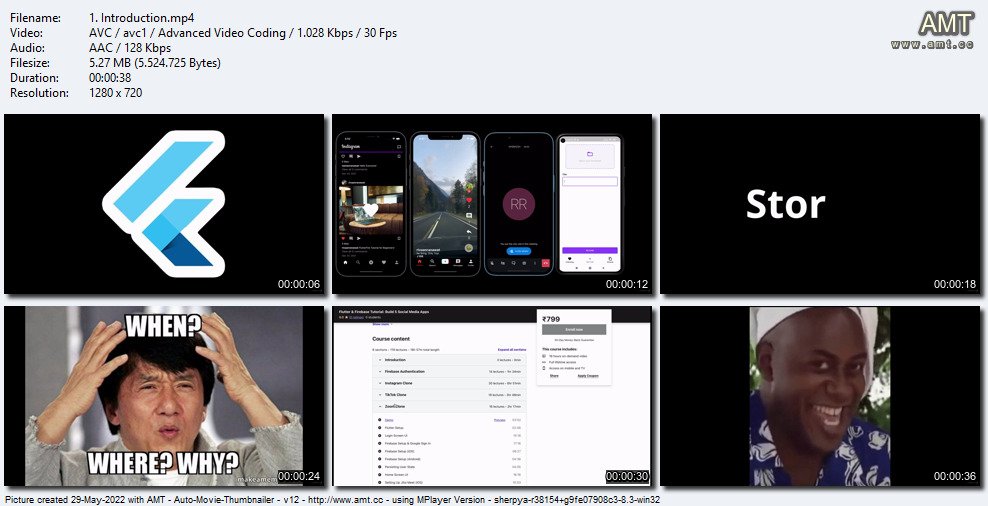The image size is (988, 506).
Task: Click the ₹799 price text
Action: [551, 319]
